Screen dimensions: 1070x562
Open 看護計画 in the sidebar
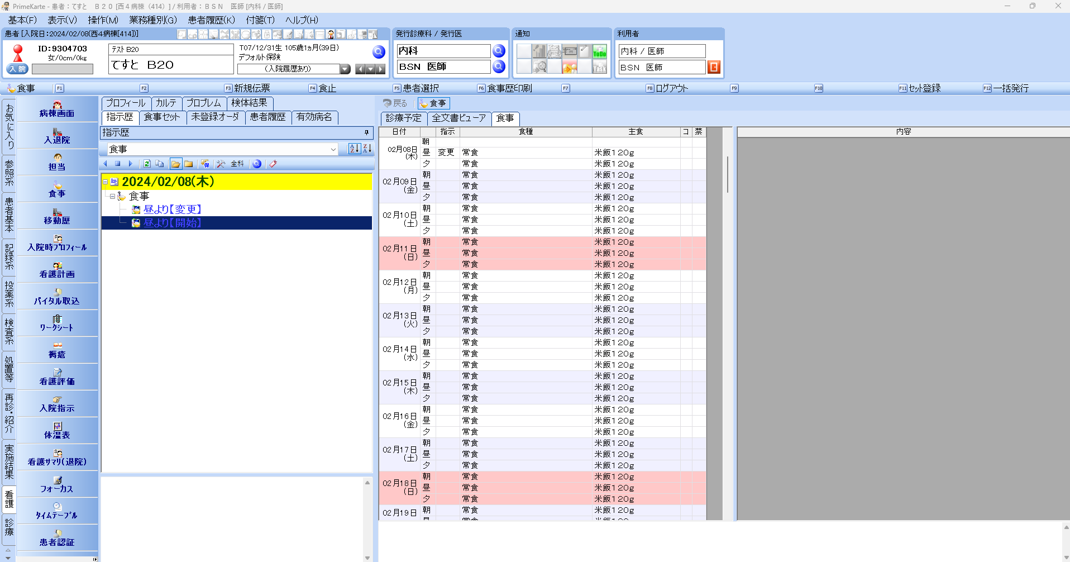57,270
